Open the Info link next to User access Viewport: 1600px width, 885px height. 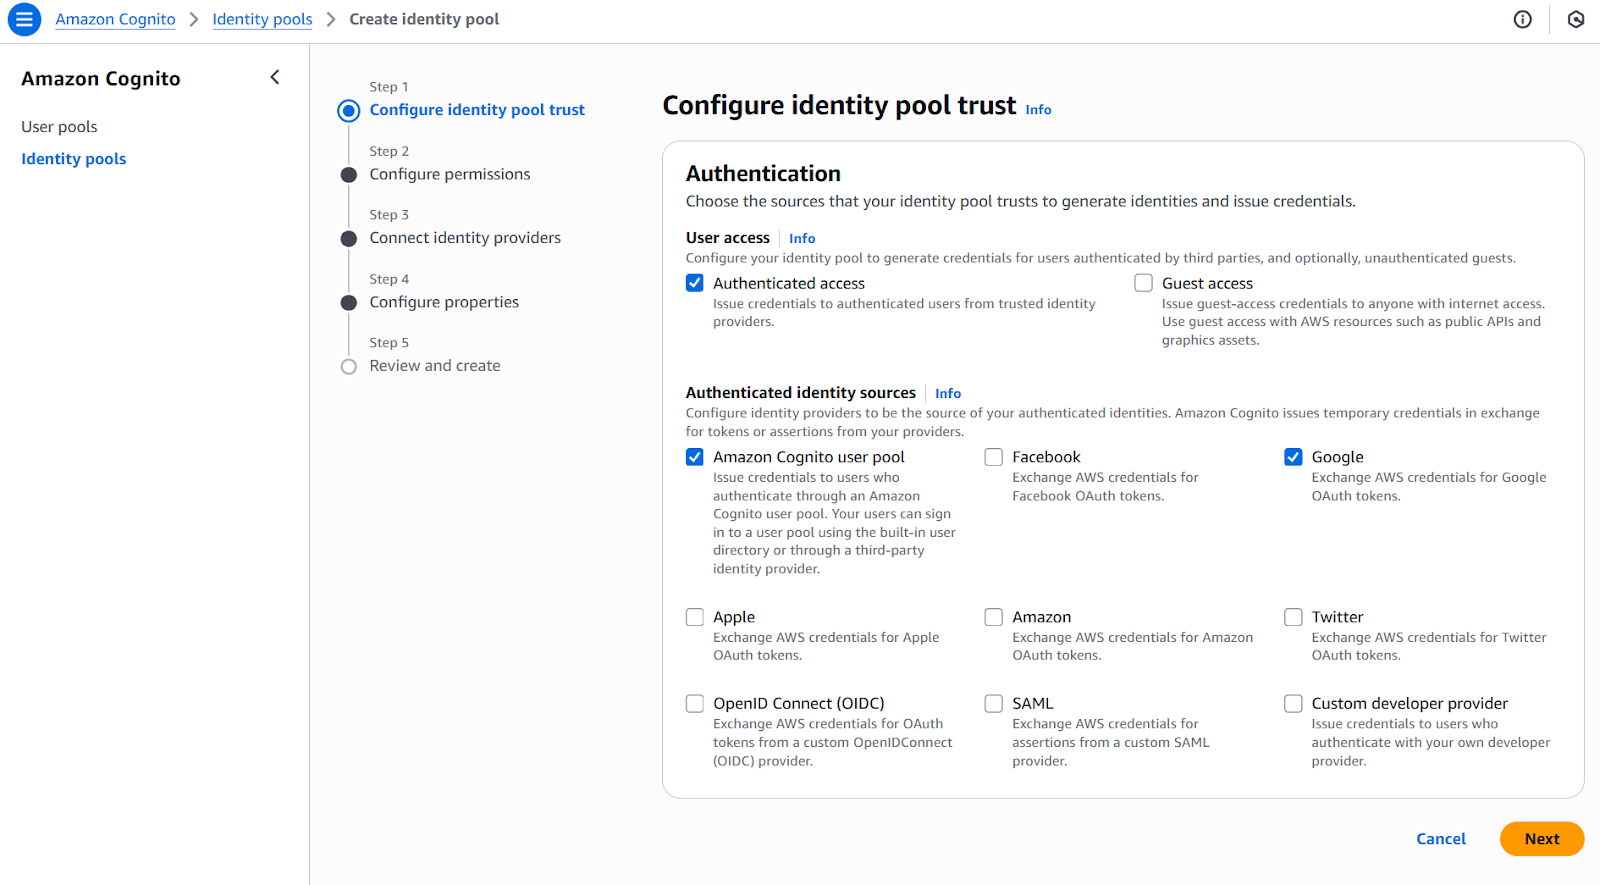point(801,238)
